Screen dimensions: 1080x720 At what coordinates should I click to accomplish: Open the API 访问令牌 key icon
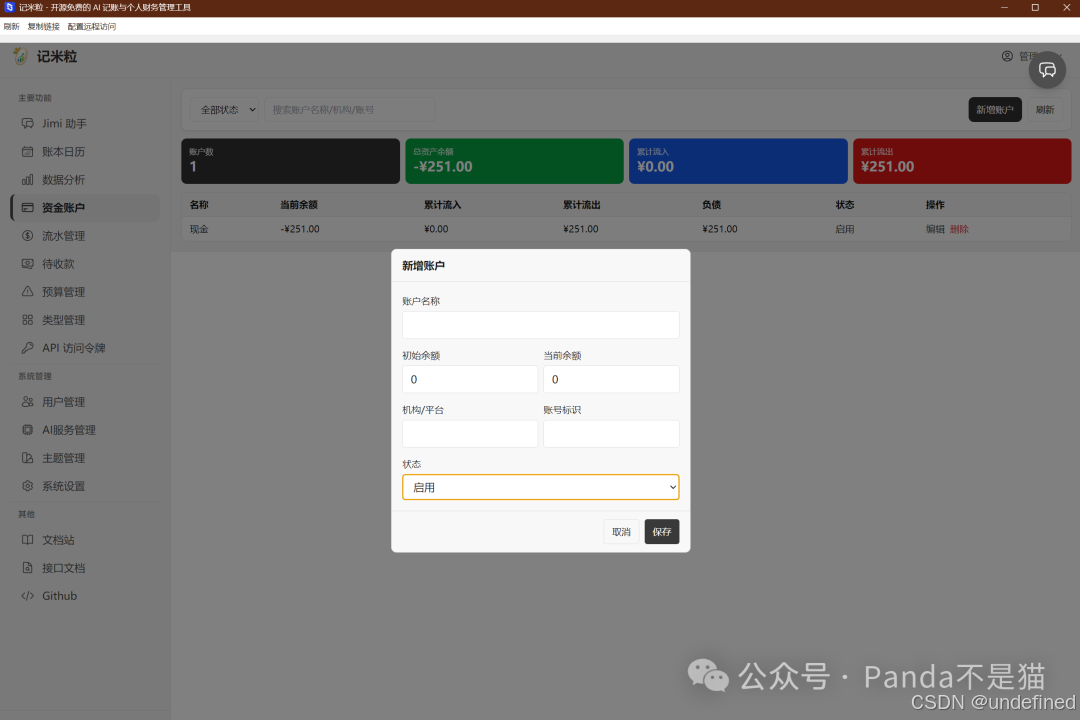[x=28, y=348]
